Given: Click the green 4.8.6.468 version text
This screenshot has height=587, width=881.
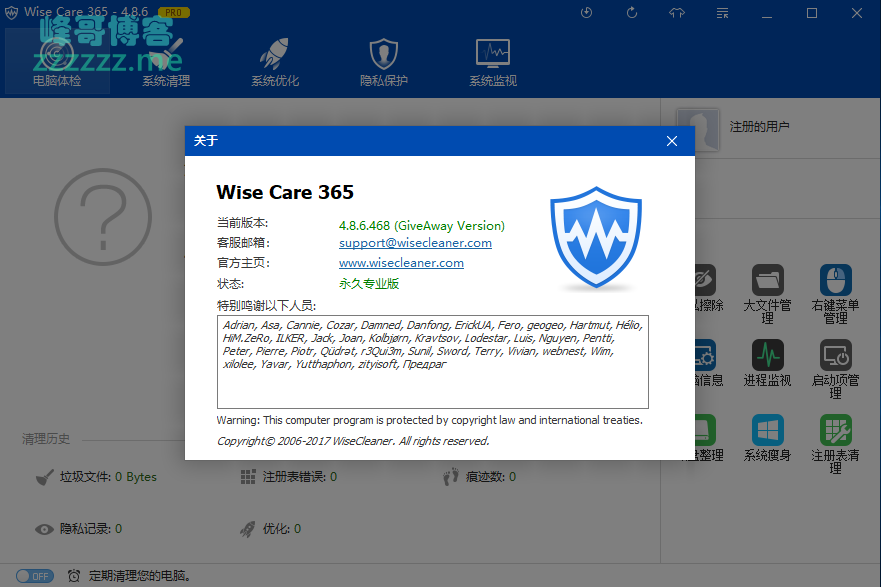Looking at the screenshot, I should [x=421, y=226].
